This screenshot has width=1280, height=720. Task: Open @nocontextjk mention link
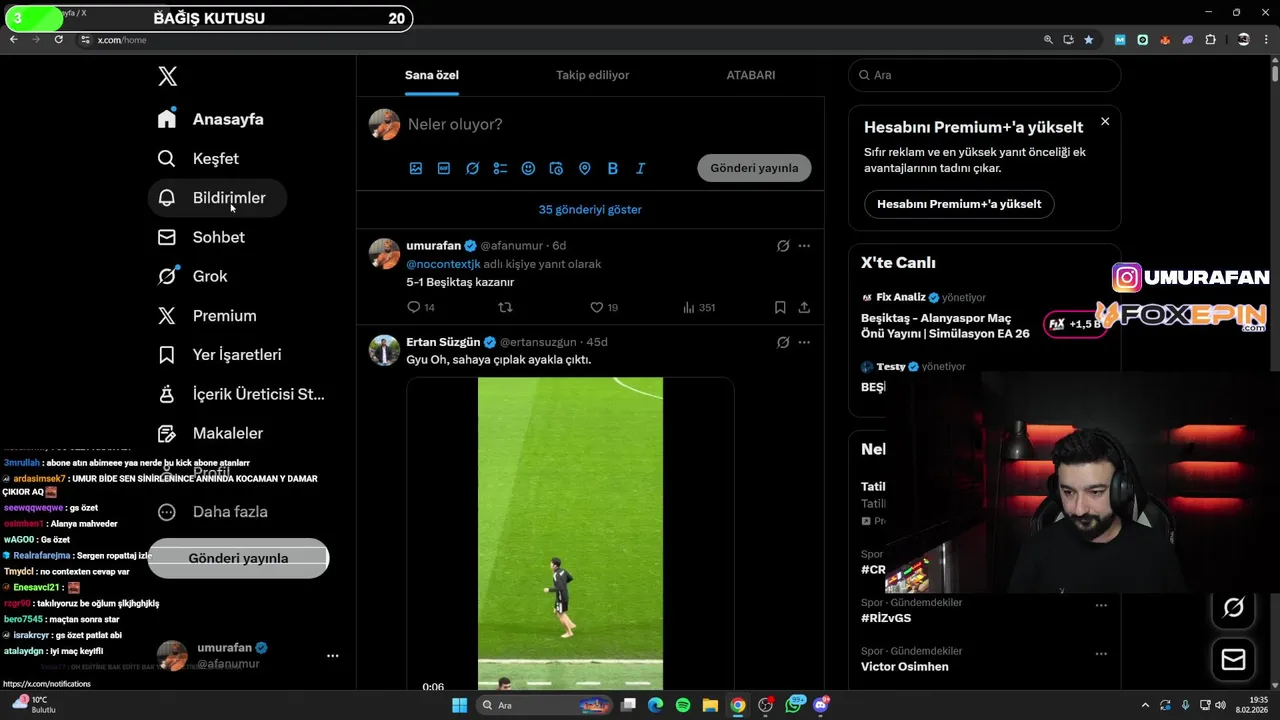click(443, 264)
